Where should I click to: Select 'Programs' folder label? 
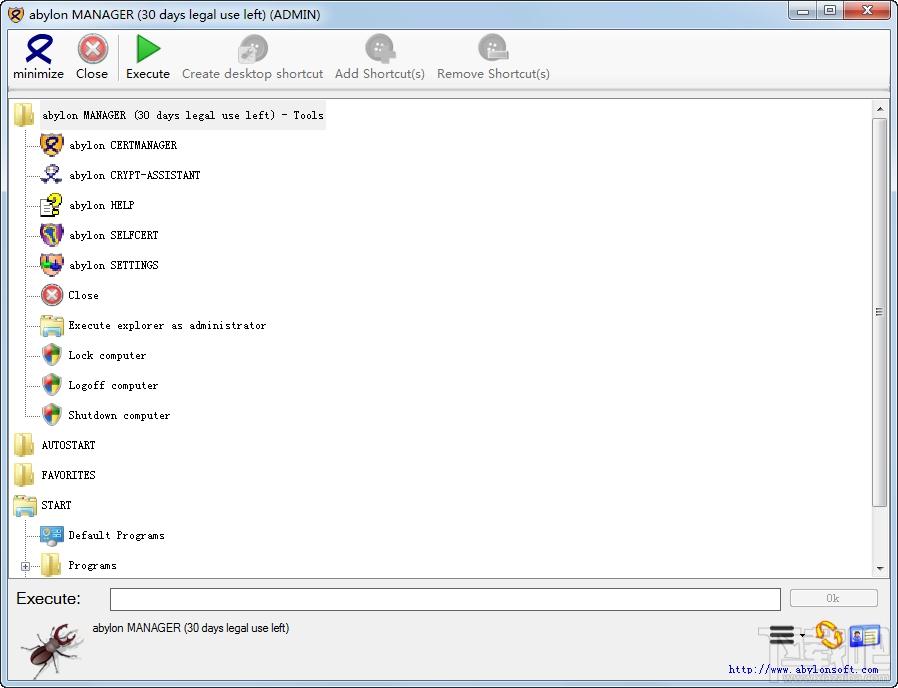92,565
